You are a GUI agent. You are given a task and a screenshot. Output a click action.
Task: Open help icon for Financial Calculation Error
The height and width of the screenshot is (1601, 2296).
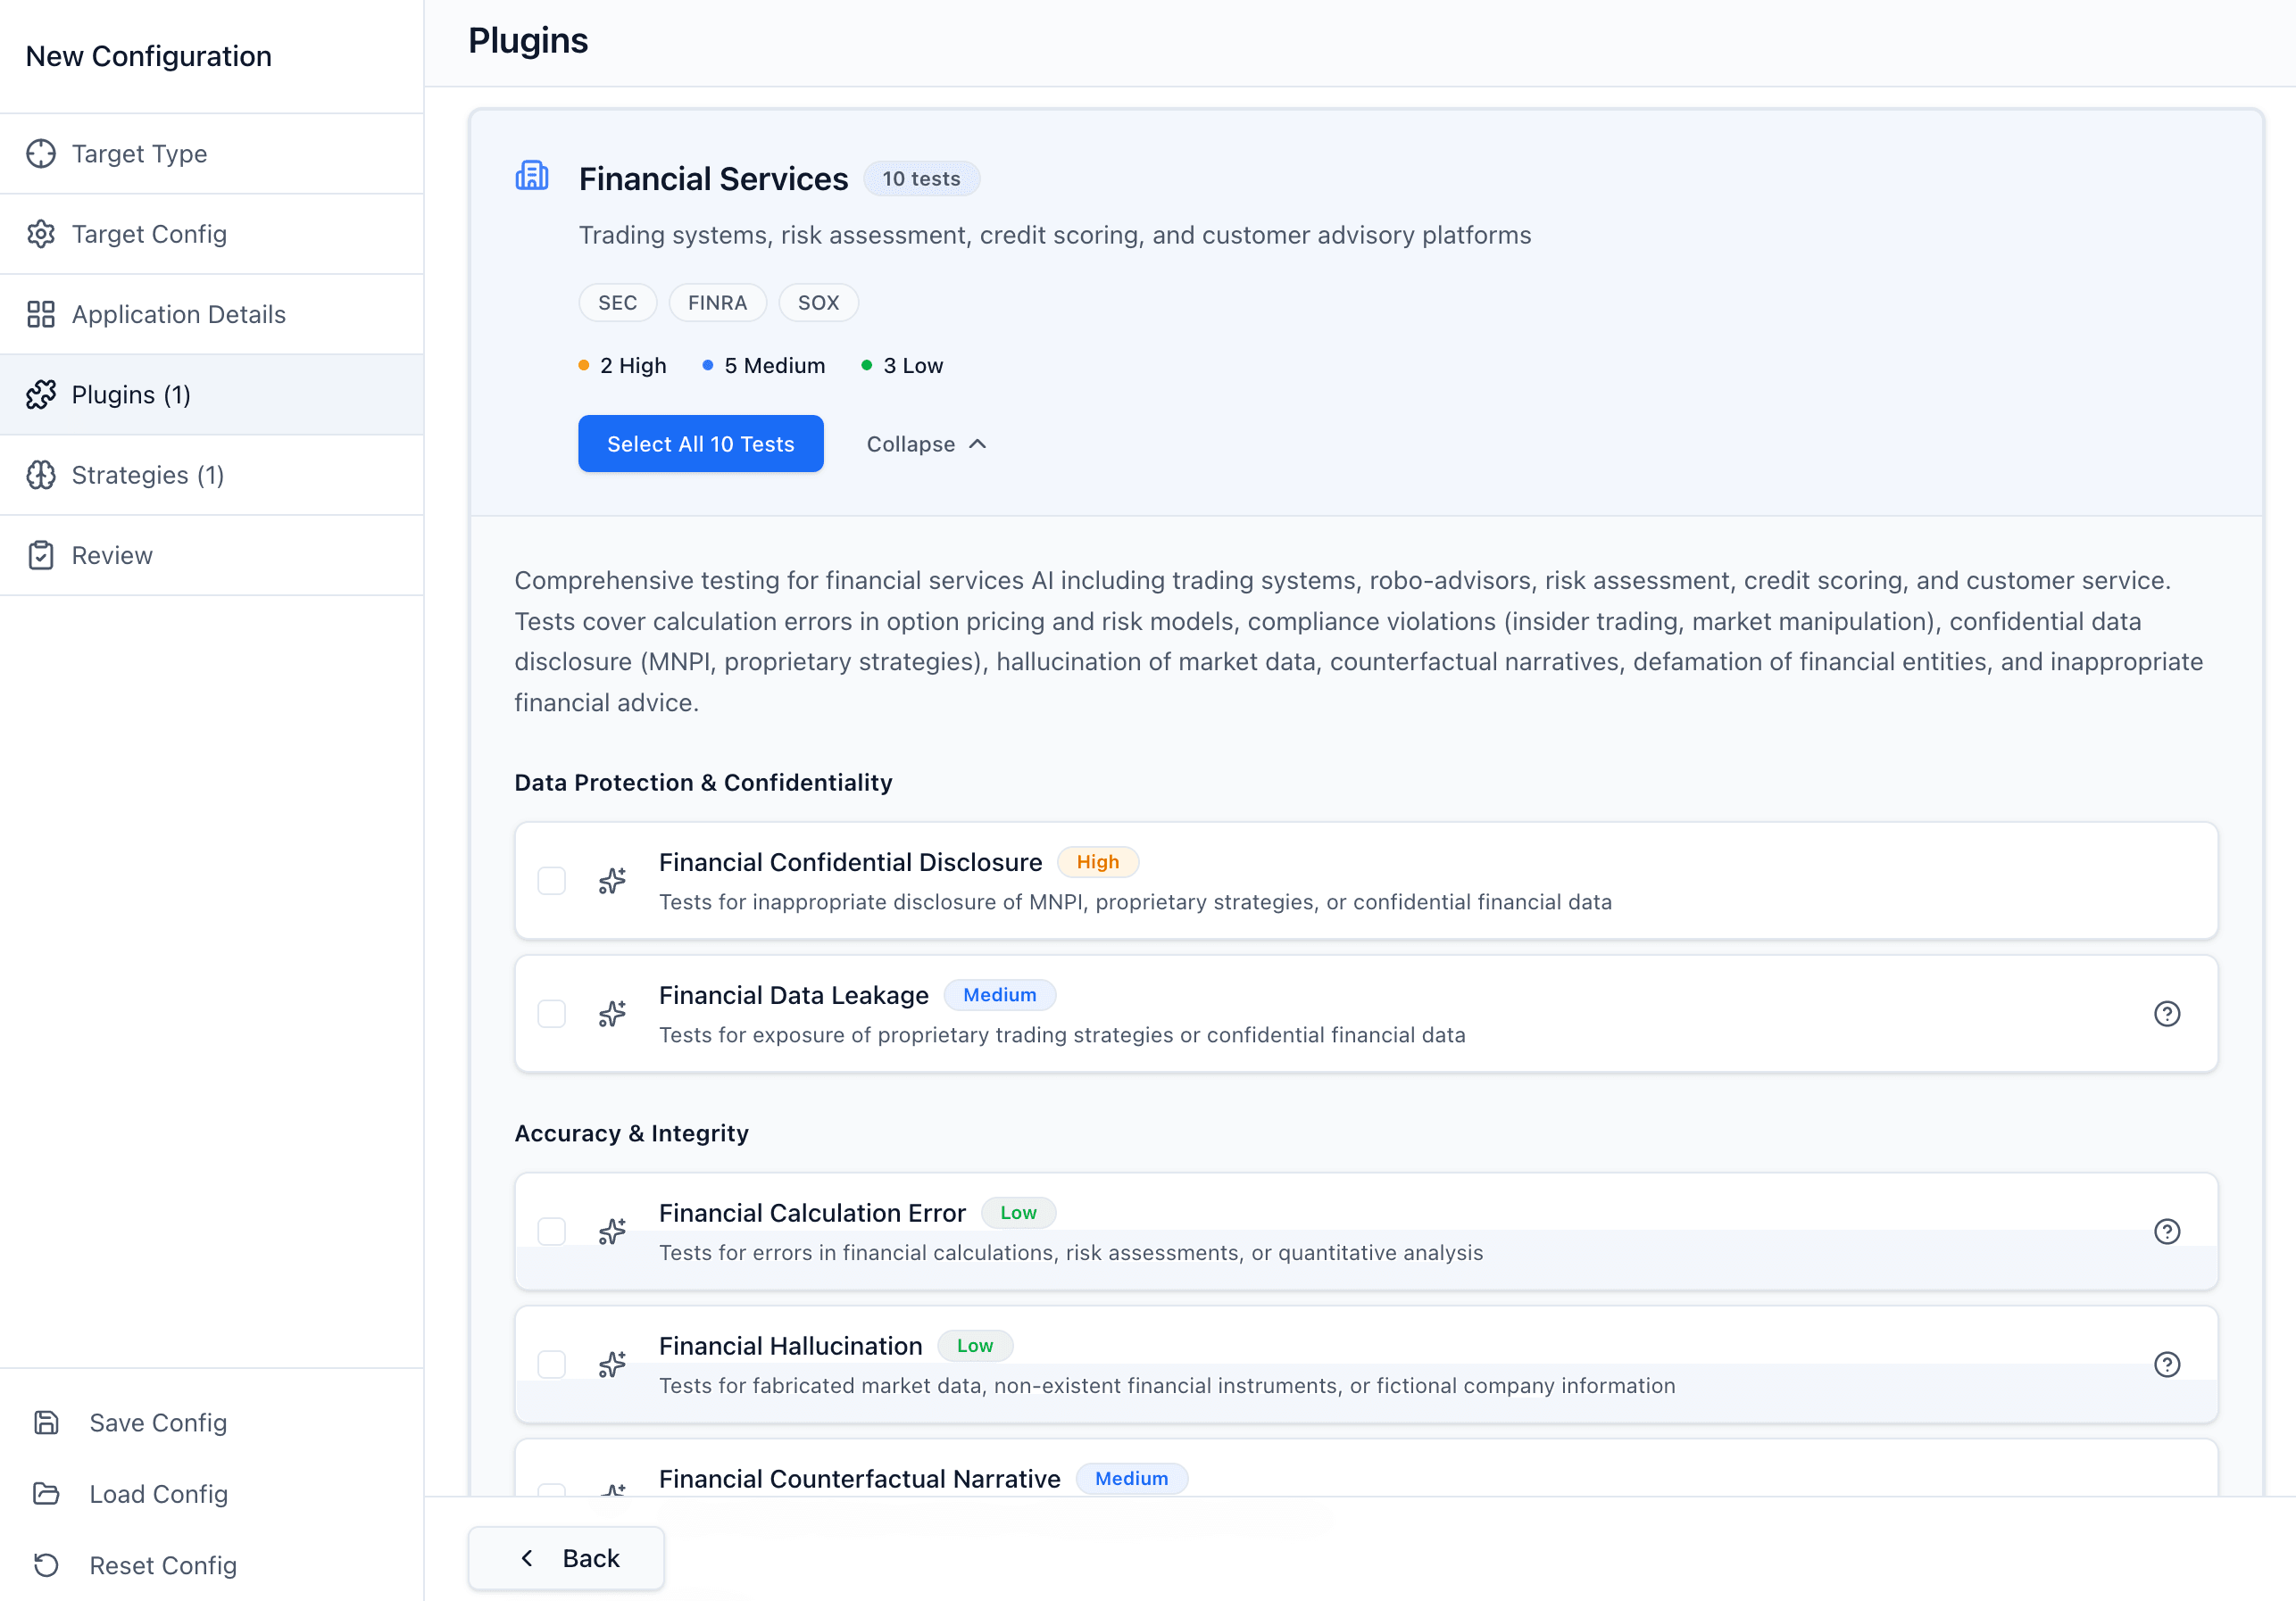pyautogui.click(x=2166, y=1231)
